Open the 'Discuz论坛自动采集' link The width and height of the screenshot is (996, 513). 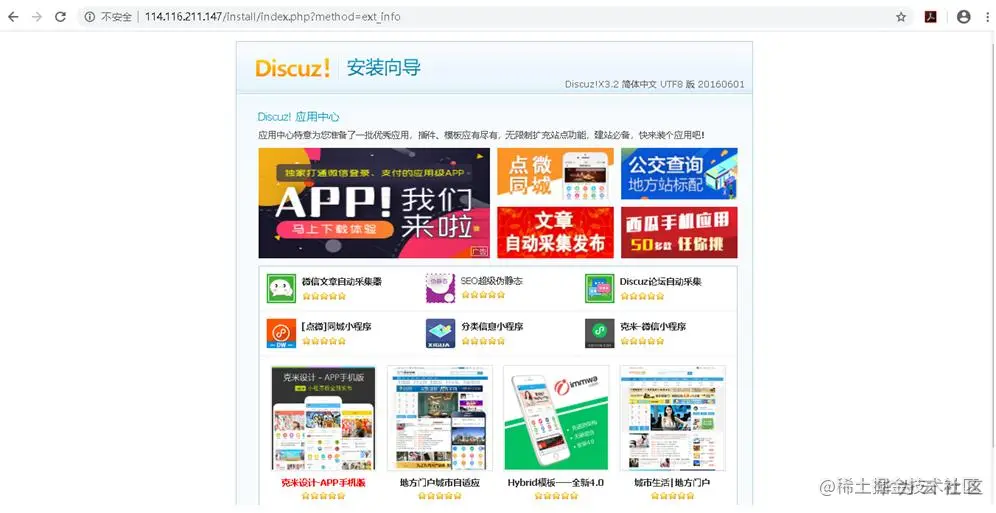661,281
